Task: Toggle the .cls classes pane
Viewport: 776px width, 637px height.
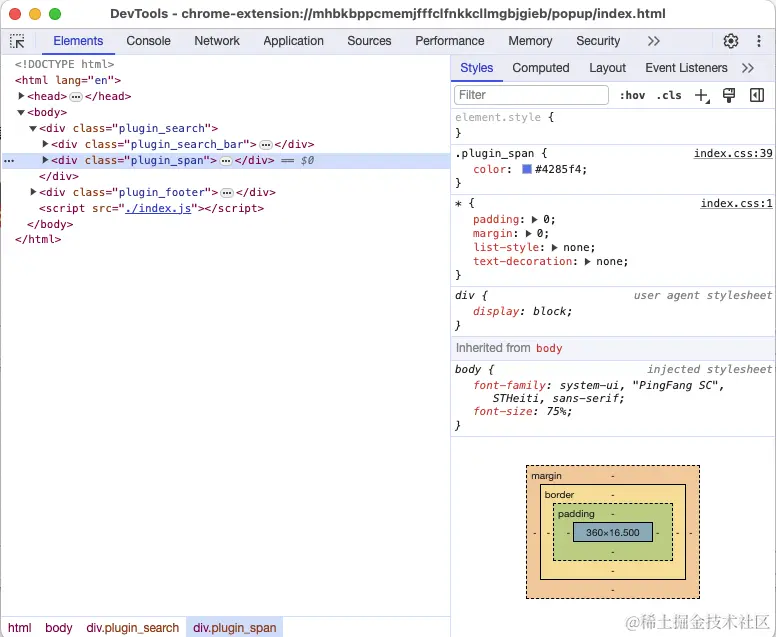Action: click(x=669, y=95)
